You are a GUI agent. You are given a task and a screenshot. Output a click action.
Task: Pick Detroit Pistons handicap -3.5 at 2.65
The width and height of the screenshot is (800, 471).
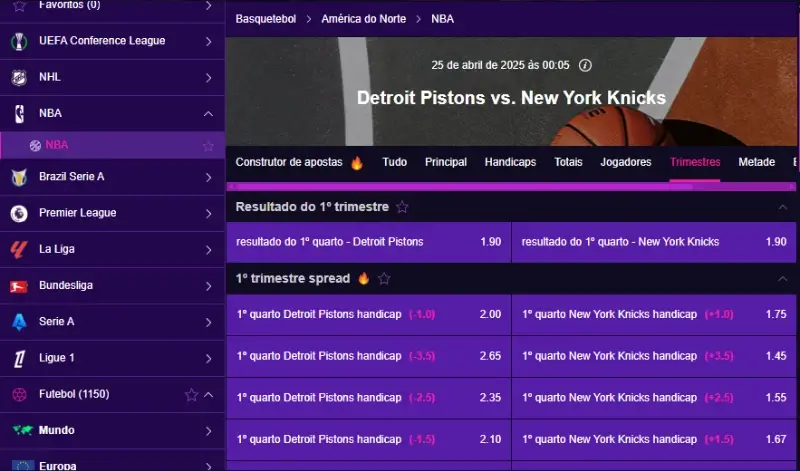click(x=368, y=356)
